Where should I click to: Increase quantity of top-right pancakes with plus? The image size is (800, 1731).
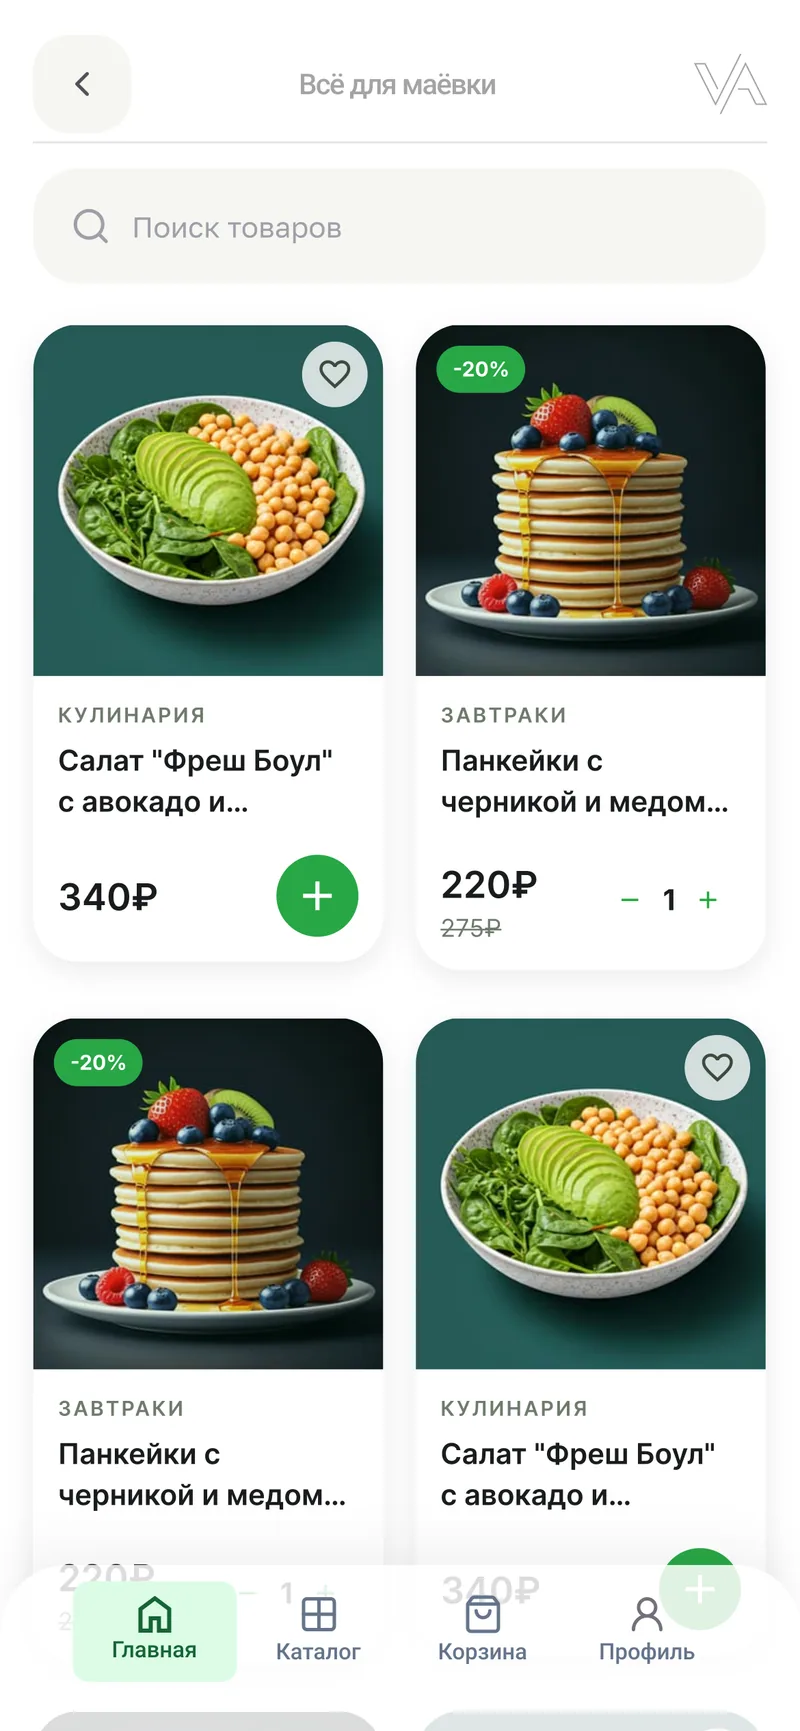tap(708, 900)
